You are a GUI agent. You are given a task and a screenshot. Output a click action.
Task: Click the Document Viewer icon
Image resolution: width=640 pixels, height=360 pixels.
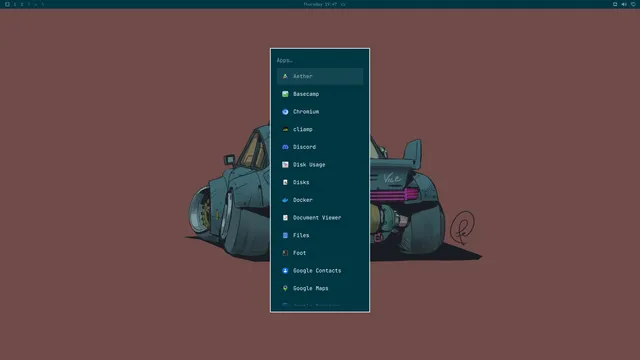pyautogui.click(x=285, y=218)
